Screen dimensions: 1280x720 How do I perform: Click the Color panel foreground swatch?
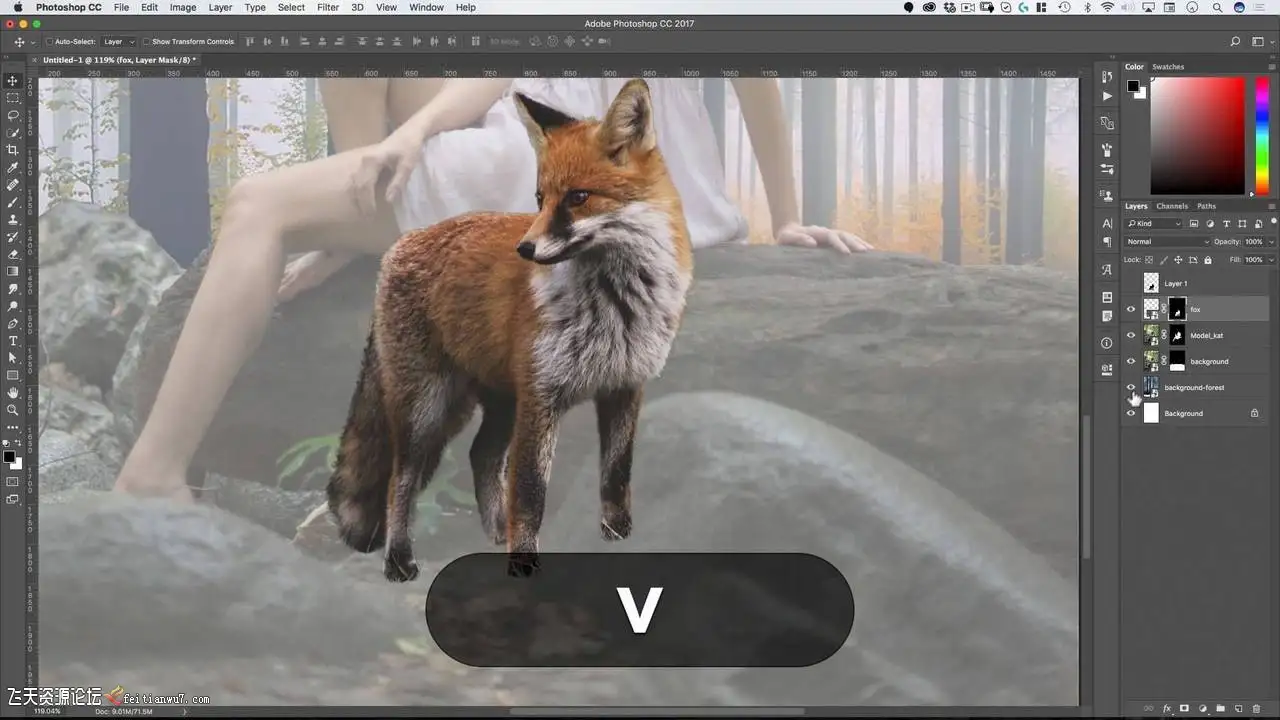(x=1133, y=85)
